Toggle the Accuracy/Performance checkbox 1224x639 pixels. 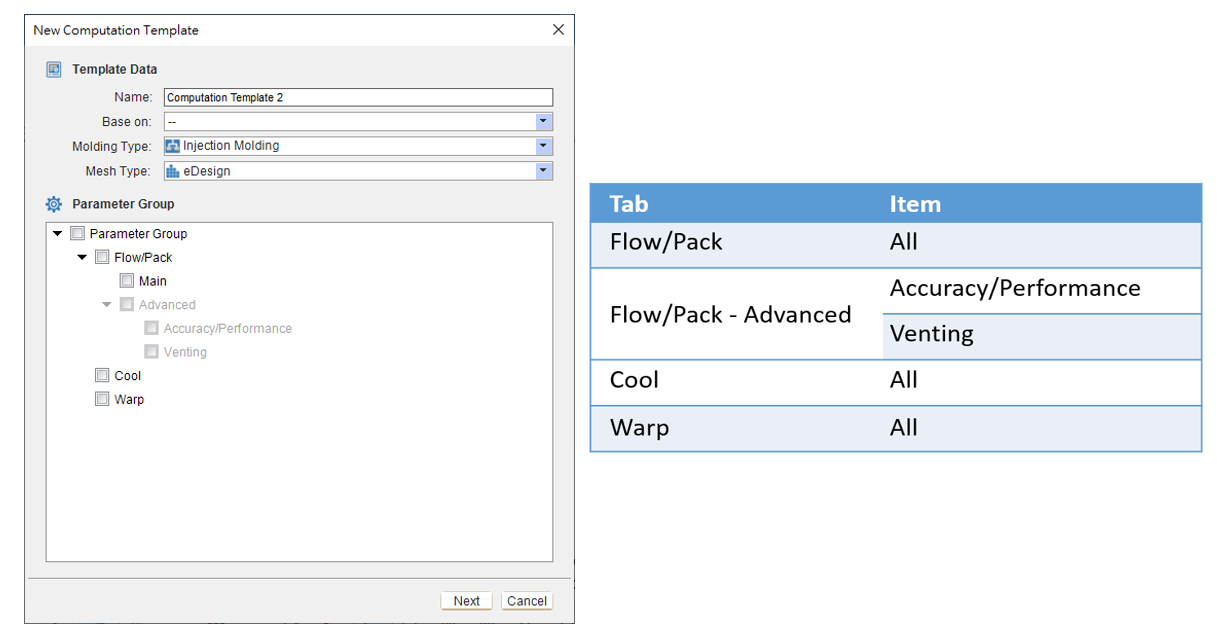tap(151, 328)
